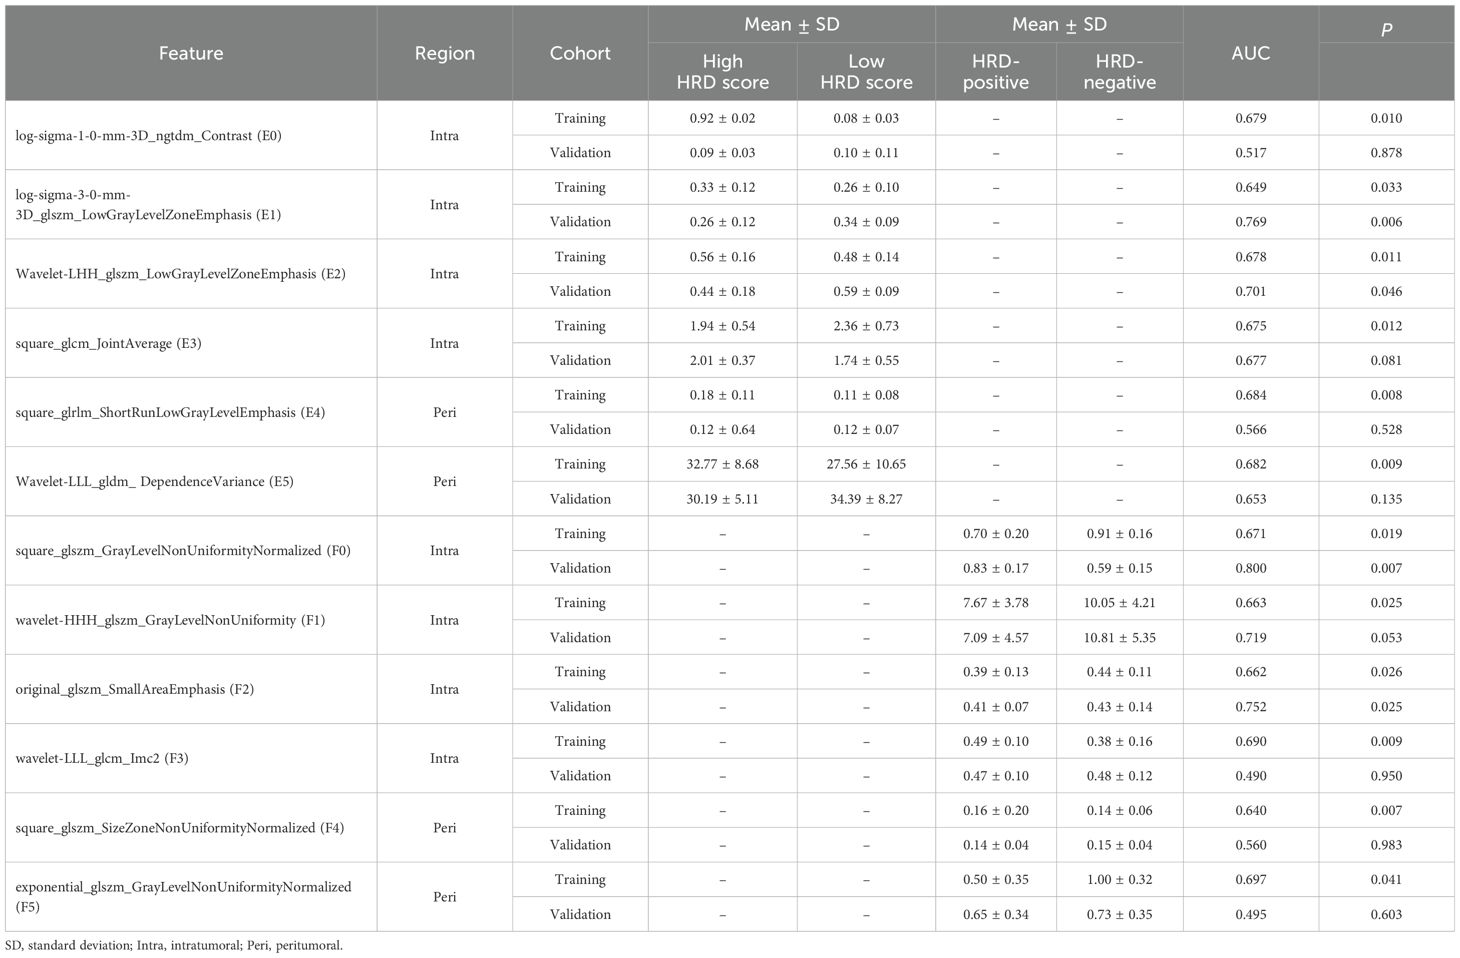
Task: Click the value 1.94 ± 0.54
Action: click(x=723, y=325)
